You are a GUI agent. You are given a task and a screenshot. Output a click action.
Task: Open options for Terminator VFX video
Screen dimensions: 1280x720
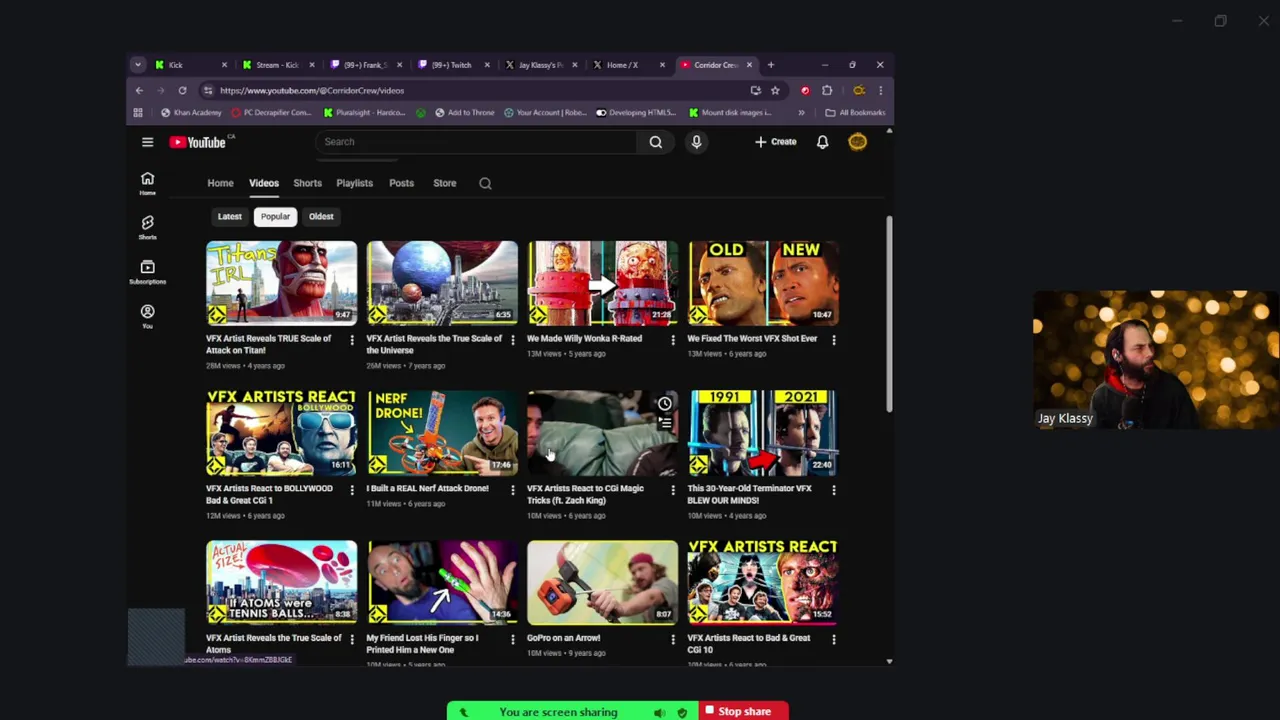click(833, 490)
